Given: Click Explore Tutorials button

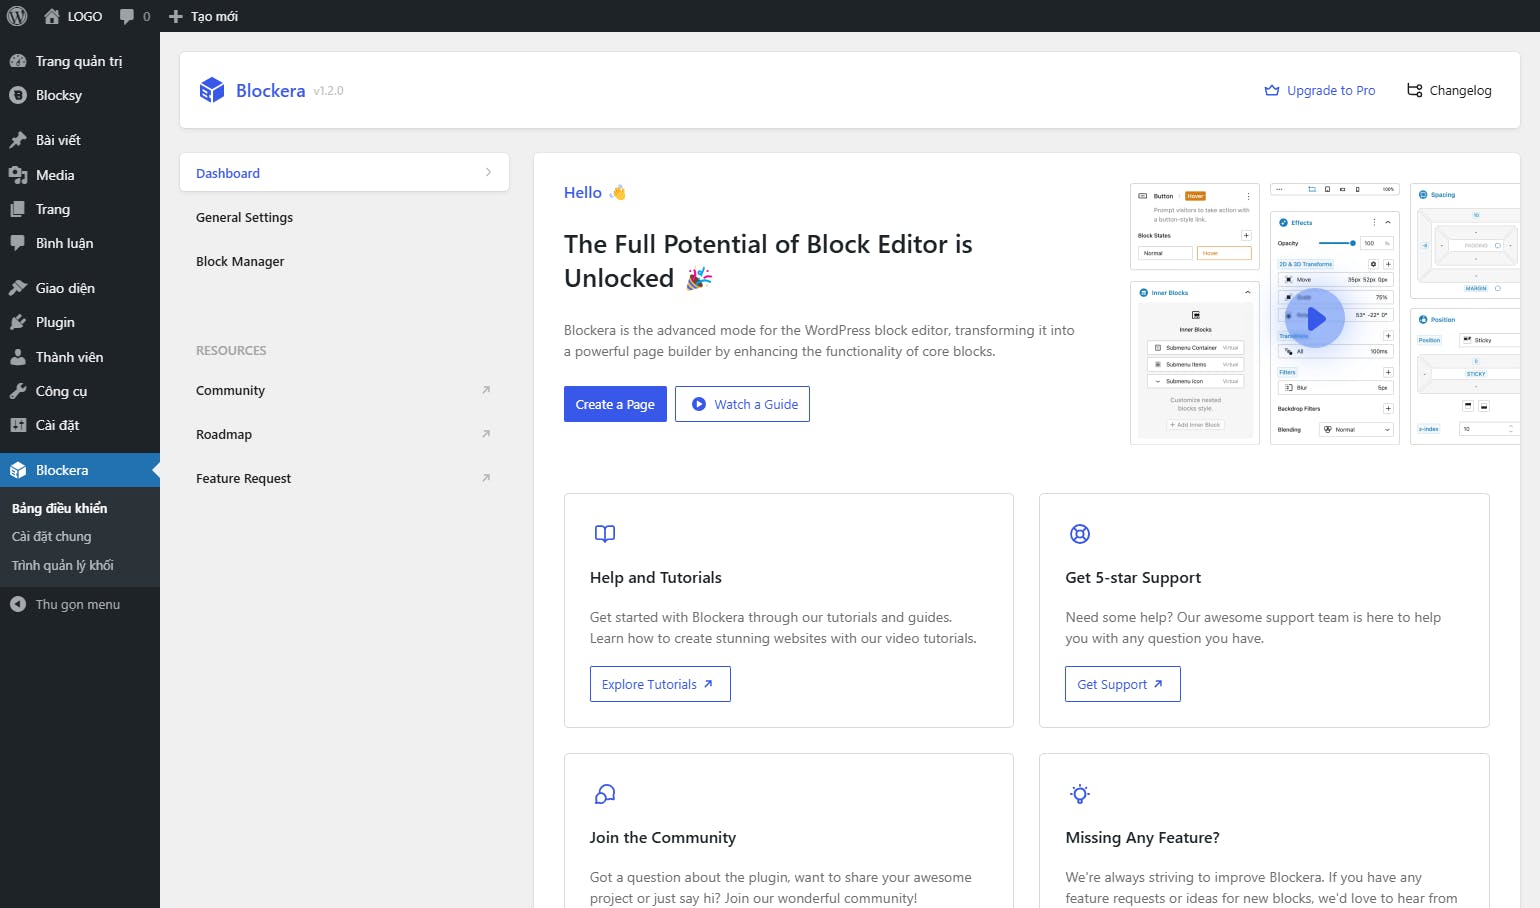Looking at the screenshot, I should [x=660, y=684].
